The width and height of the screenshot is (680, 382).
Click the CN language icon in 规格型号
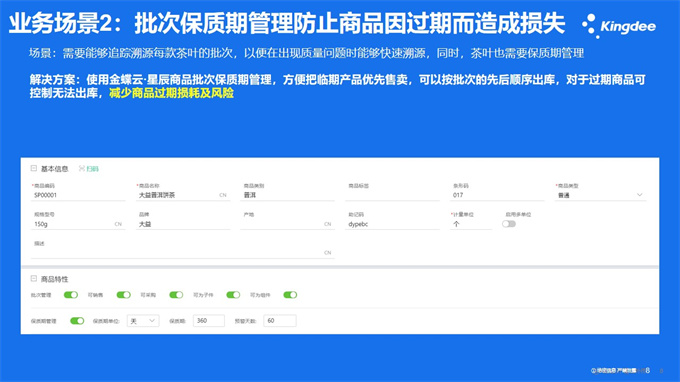point(118,224)
